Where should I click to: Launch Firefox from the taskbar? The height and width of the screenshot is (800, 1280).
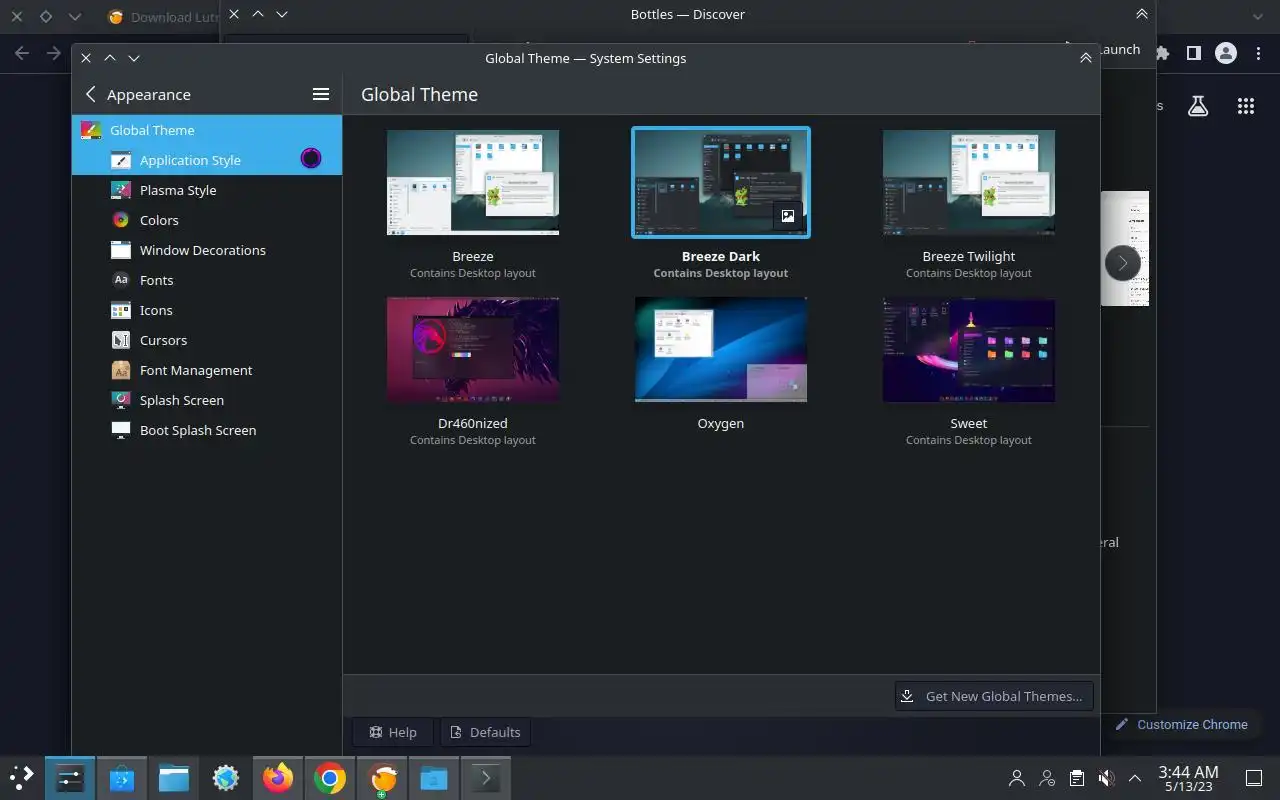[x=278, y=778]
